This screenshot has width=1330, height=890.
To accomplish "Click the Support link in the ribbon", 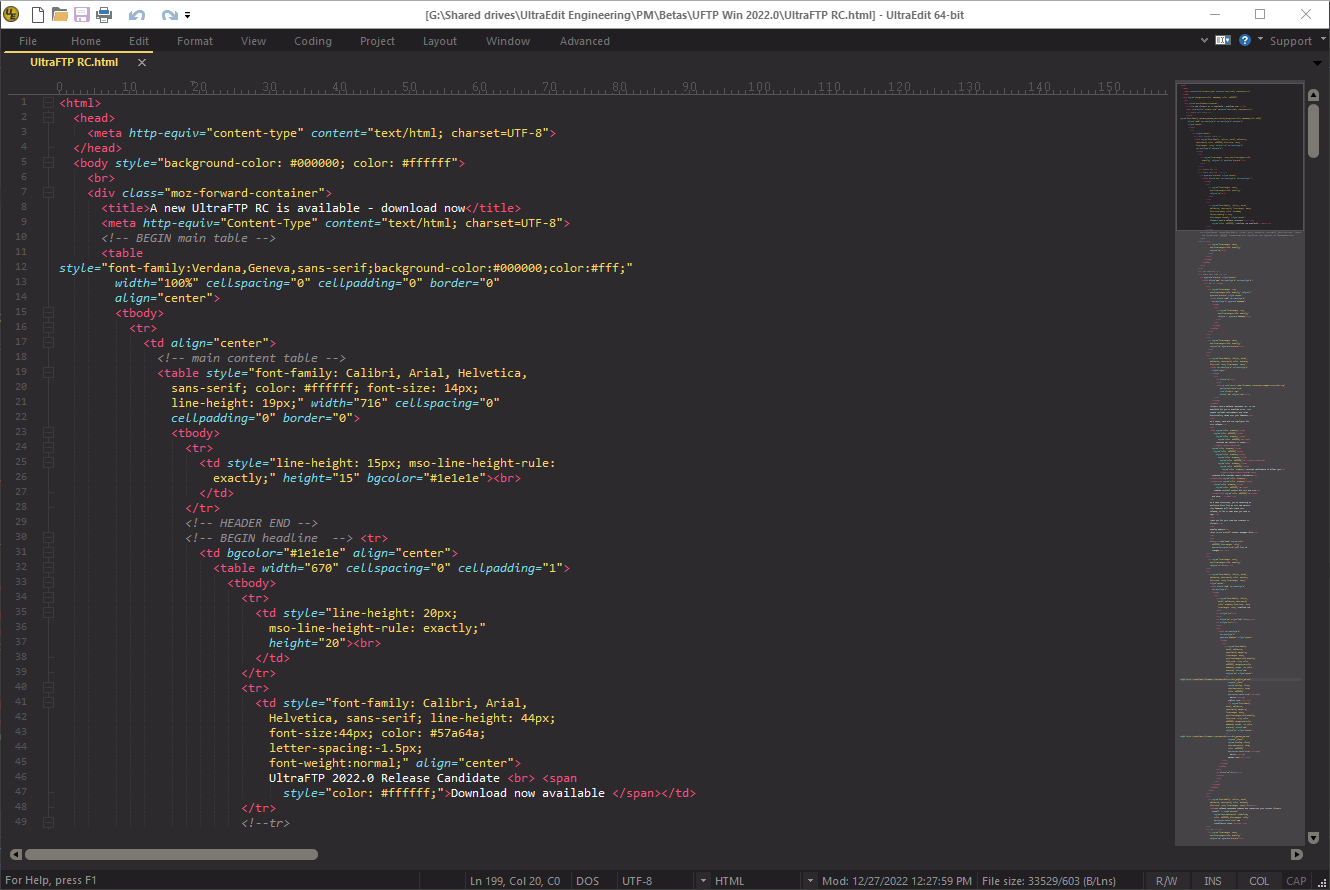I will (x=1290, y=41).
